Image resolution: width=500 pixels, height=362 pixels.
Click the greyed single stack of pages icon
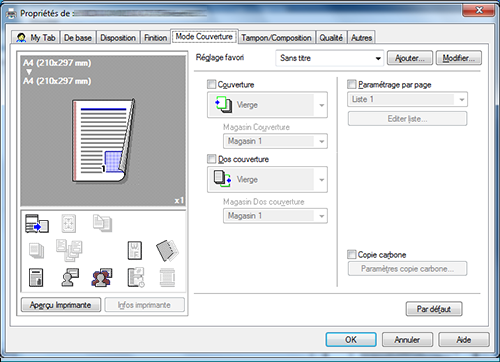(36, 250)
